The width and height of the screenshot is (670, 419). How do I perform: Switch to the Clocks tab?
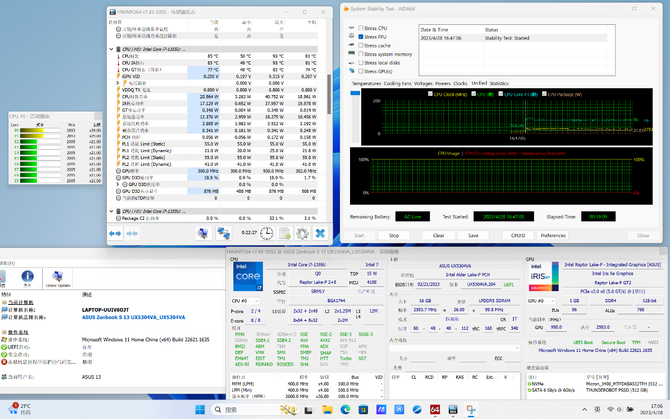click(460, 83)
